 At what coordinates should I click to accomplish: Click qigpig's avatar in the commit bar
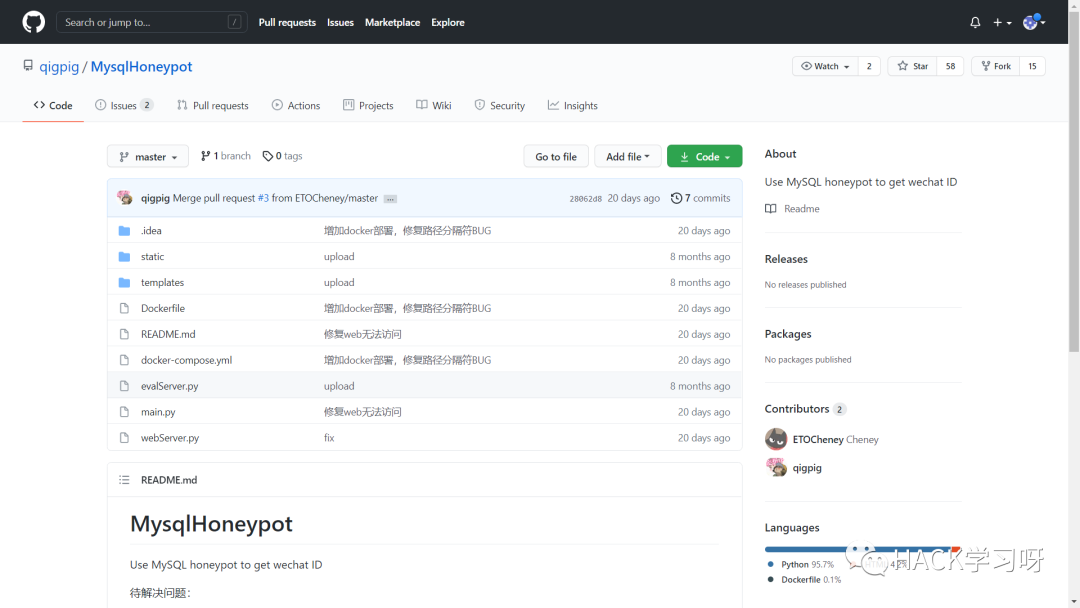tap(125, 198)
